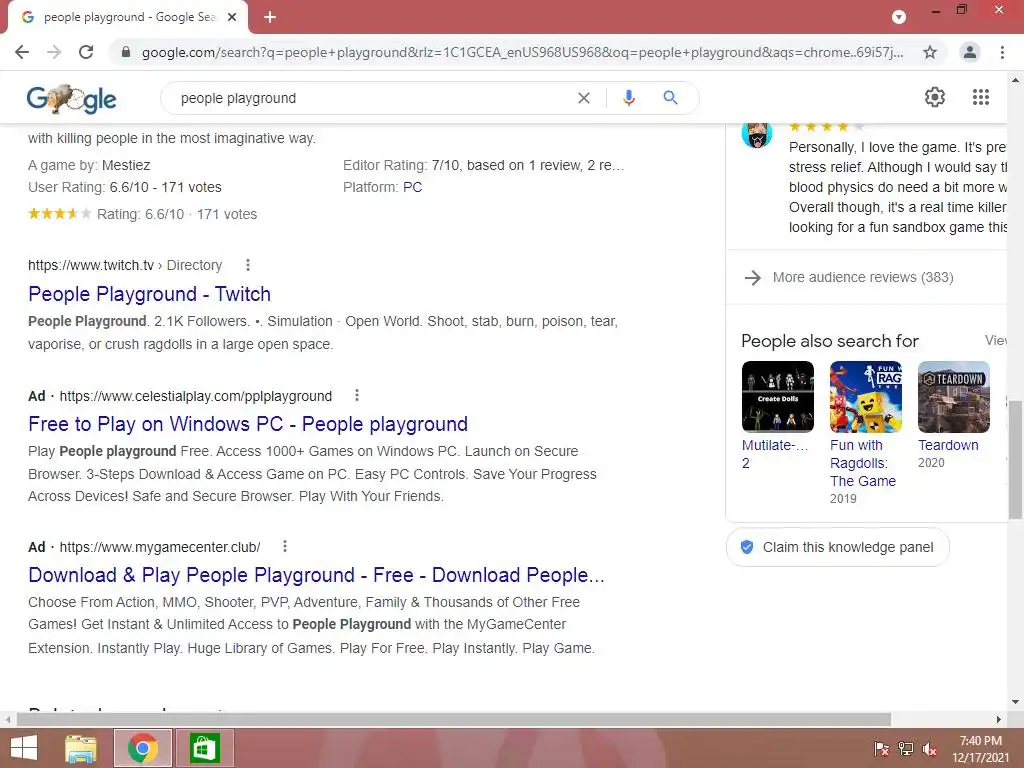Click the reviewer avatar image

tap(757, 135)
